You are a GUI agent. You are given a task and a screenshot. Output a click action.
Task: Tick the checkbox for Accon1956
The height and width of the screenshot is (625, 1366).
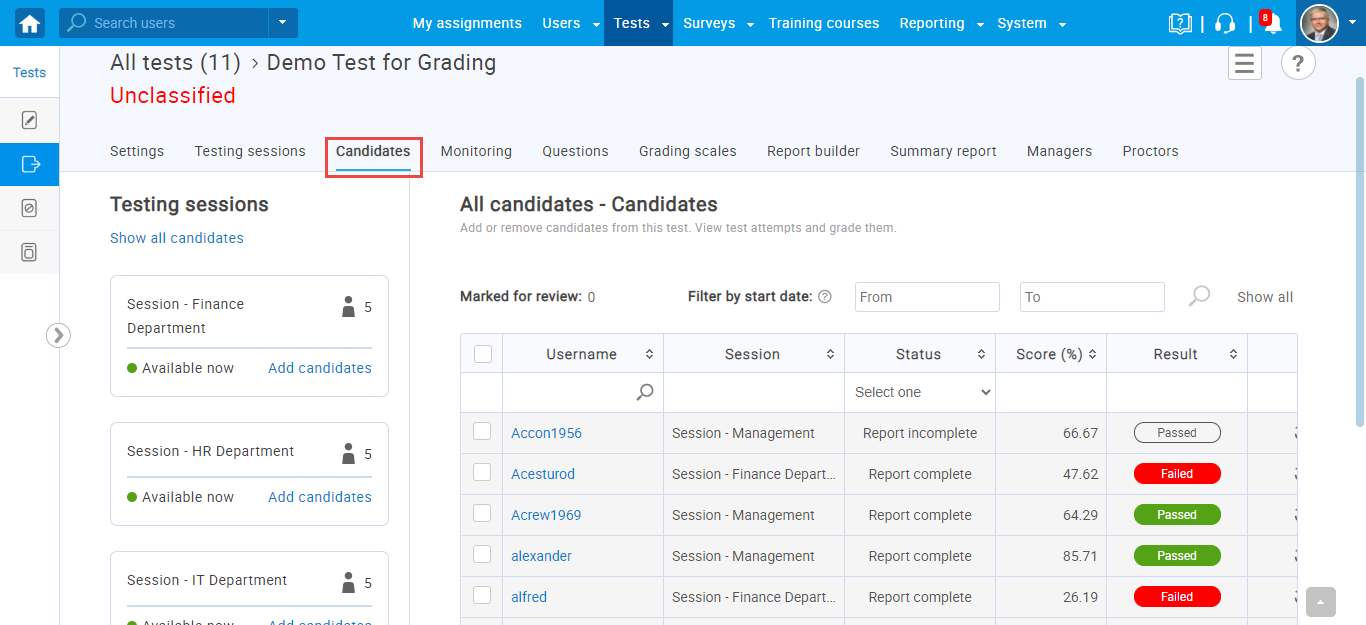point(482,432)
